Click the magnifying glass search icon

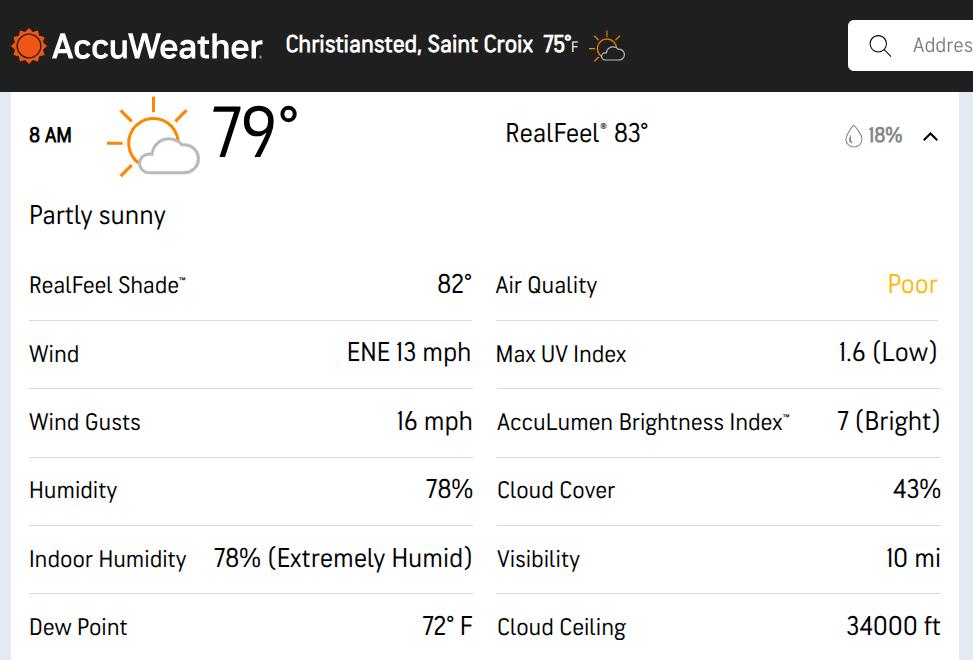click(880, 46)
